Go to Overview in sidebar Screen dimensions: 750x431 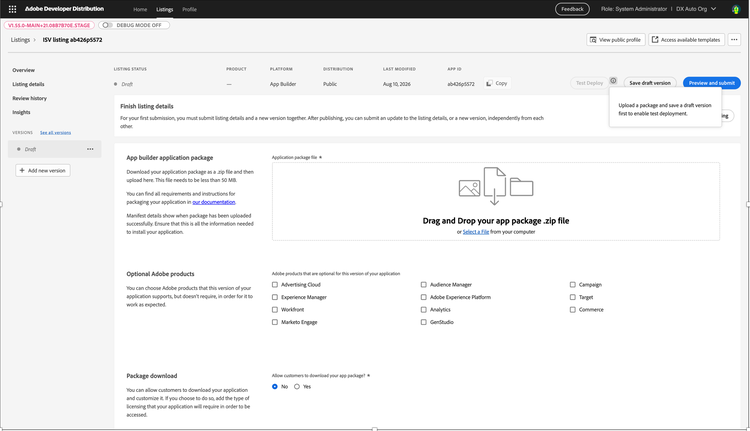click(x=23, y=70)
